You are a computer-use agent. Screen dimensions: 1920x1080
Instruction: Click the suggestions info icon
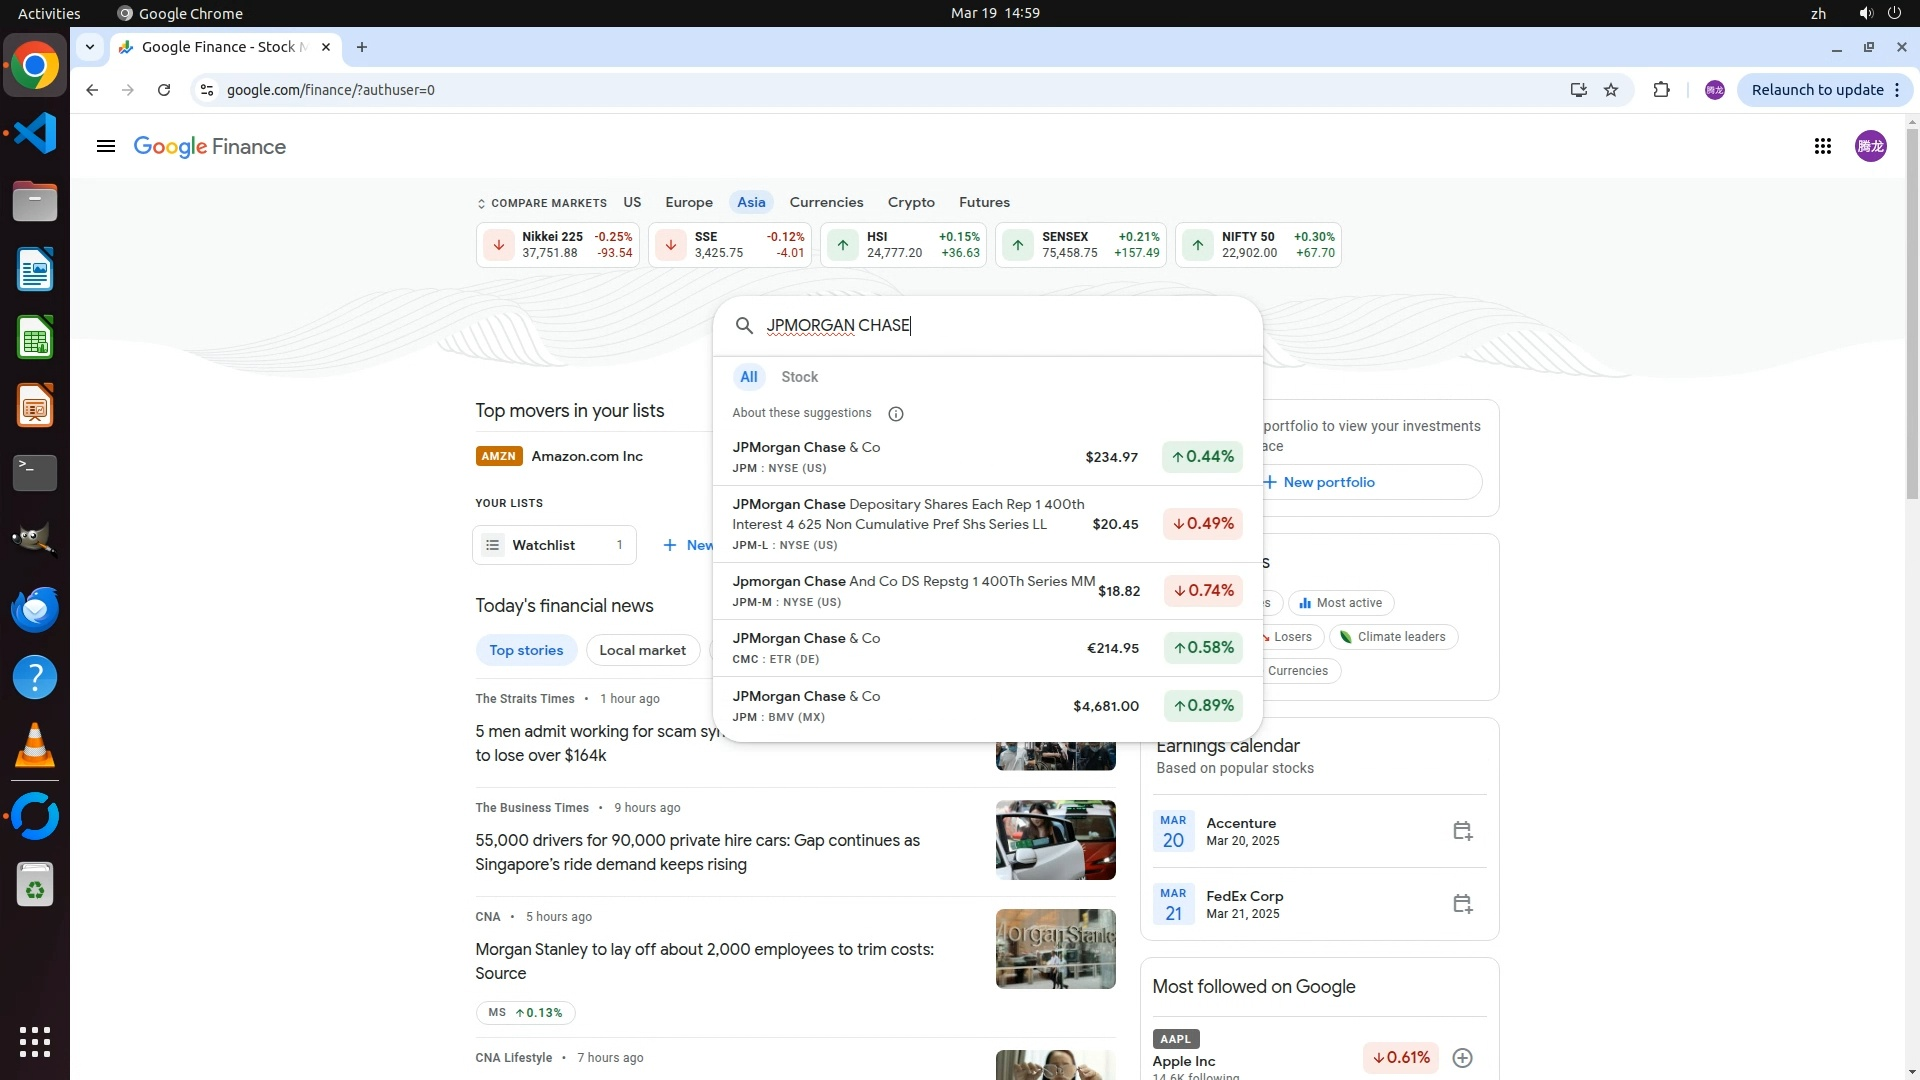click(x=896, y=414)
